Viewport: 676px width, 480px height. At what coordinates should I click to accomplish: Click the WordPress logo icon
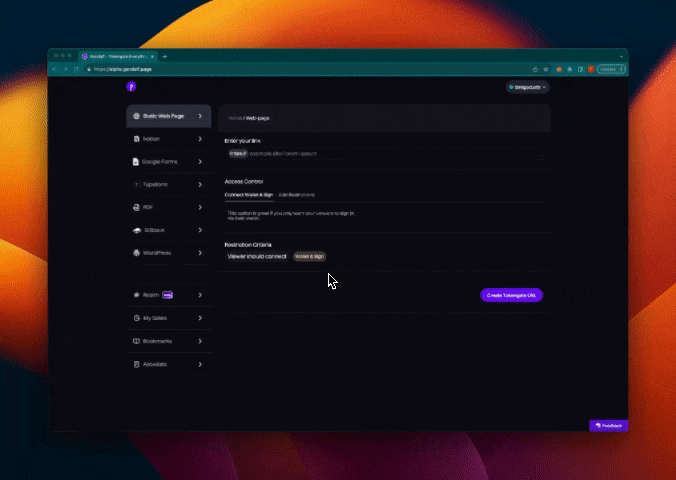point(136,253)
